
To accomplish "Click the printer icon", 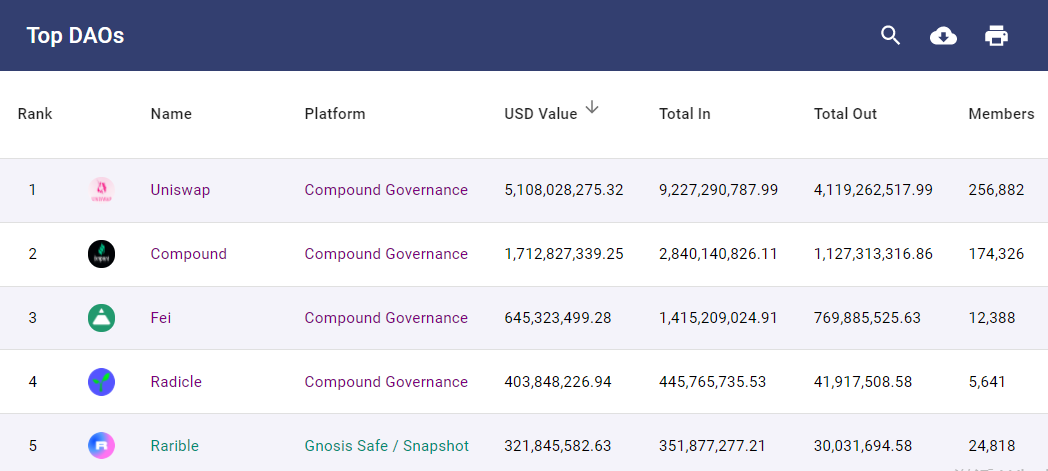I will pos(996,35).
